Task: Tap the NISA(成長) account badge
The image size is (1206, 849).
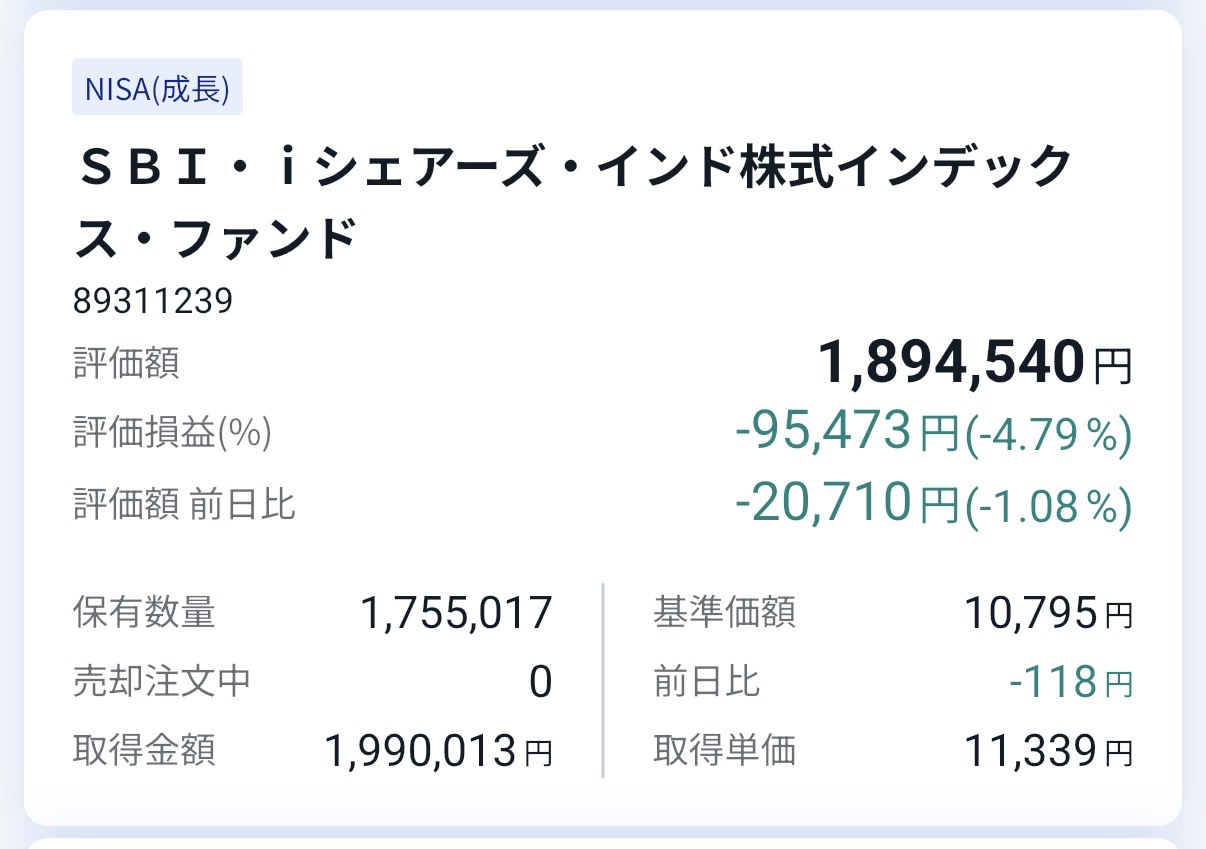Action: (x=157, y=88)
